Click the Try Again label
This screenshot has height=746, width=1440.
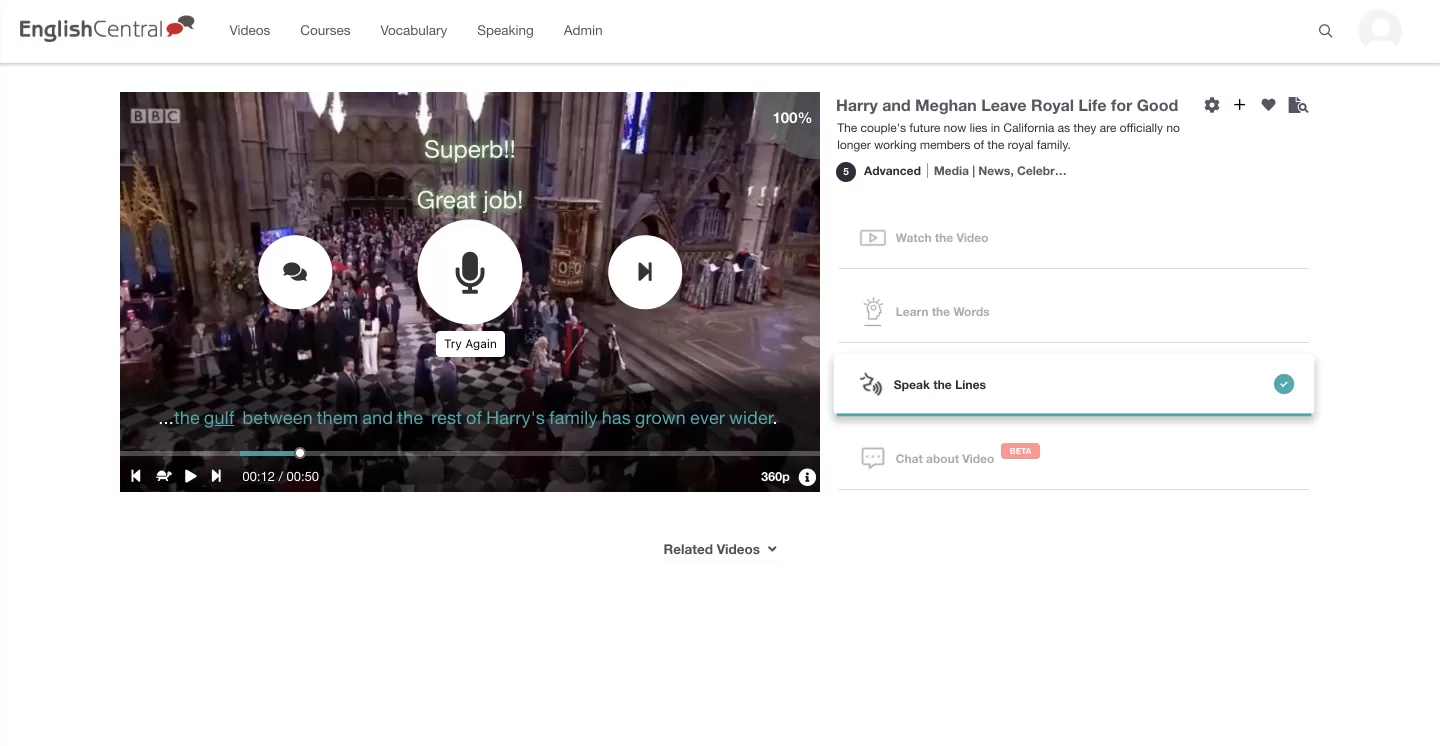[x=470, y=344]
